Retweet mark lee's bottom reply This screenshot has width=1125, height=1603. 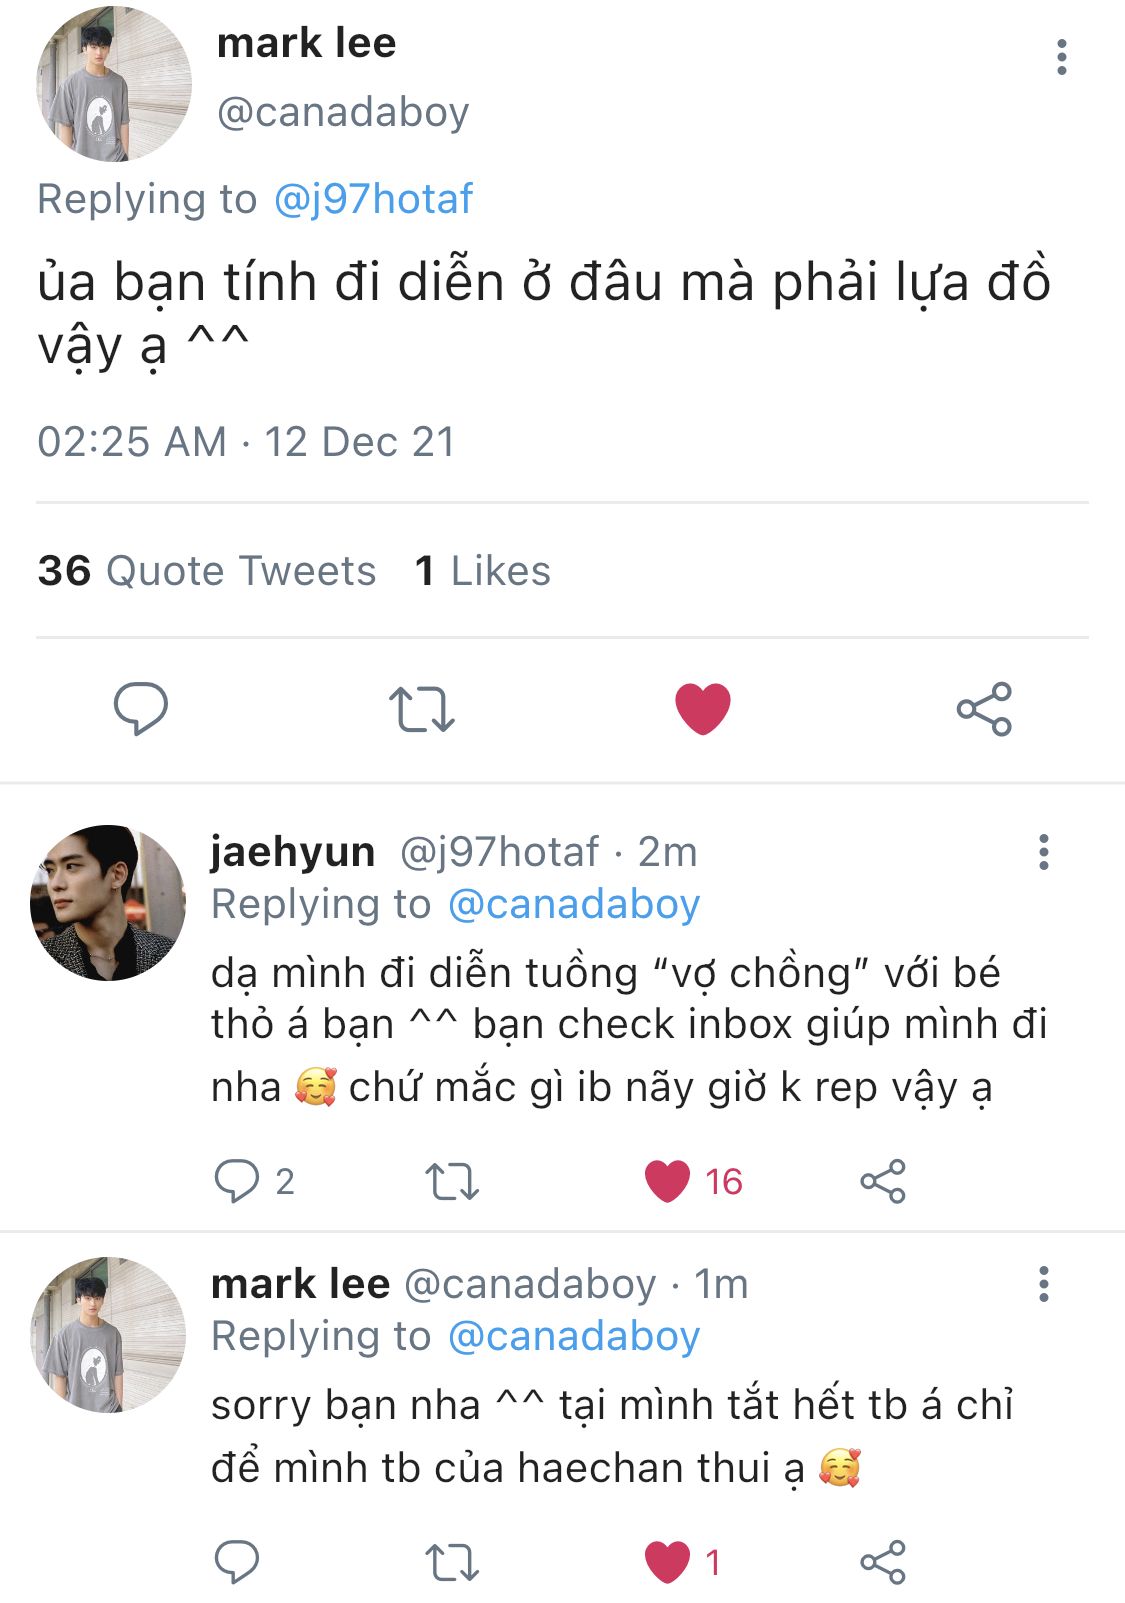pos(452,1562)
